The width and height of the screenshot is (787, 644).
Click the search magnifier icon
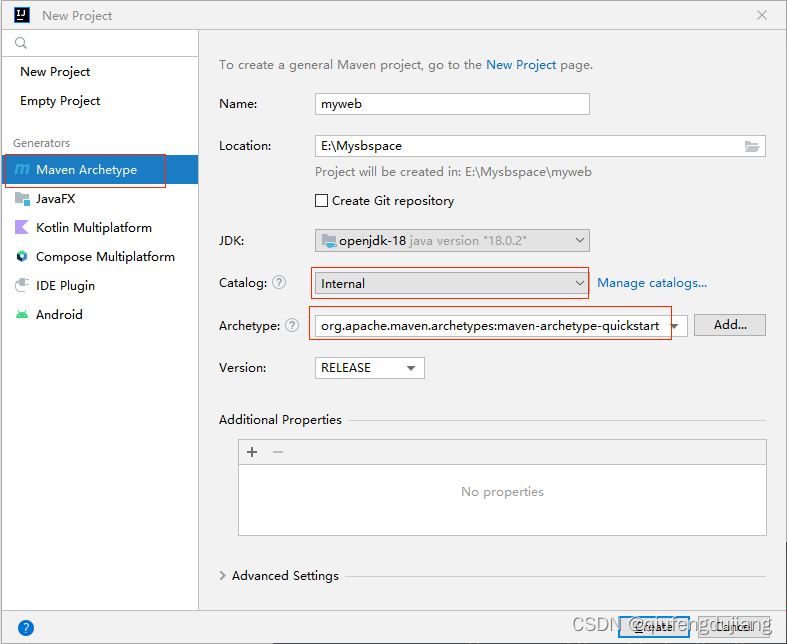tap(21, 43)
